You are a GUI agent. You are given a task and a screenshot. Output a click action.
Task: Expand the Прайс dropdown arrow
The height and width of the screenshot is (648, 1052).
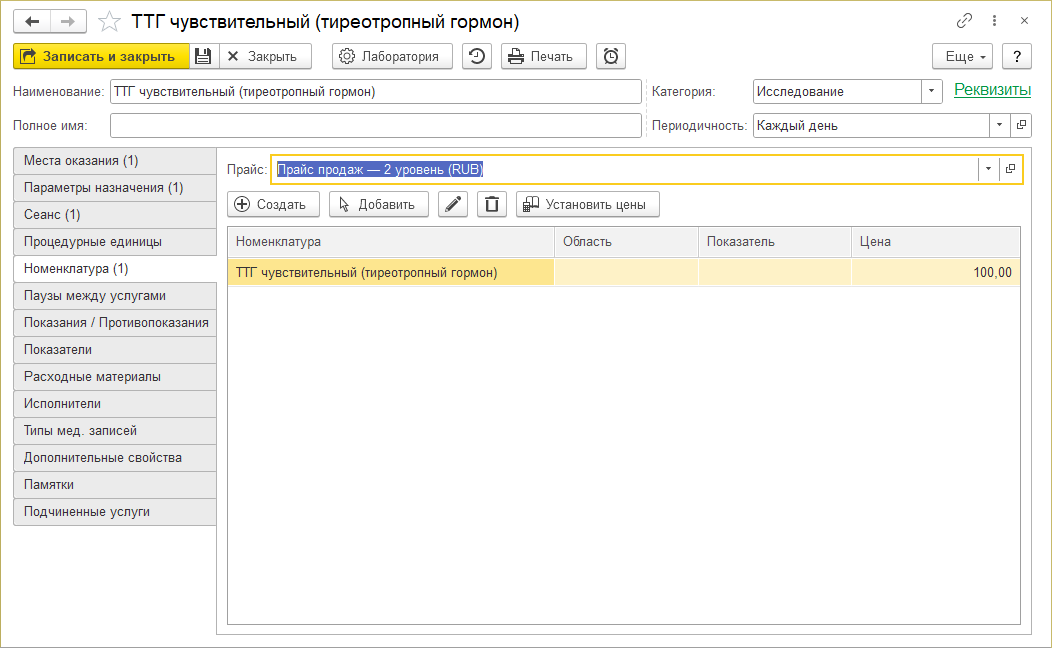click(x=988, y=169)
